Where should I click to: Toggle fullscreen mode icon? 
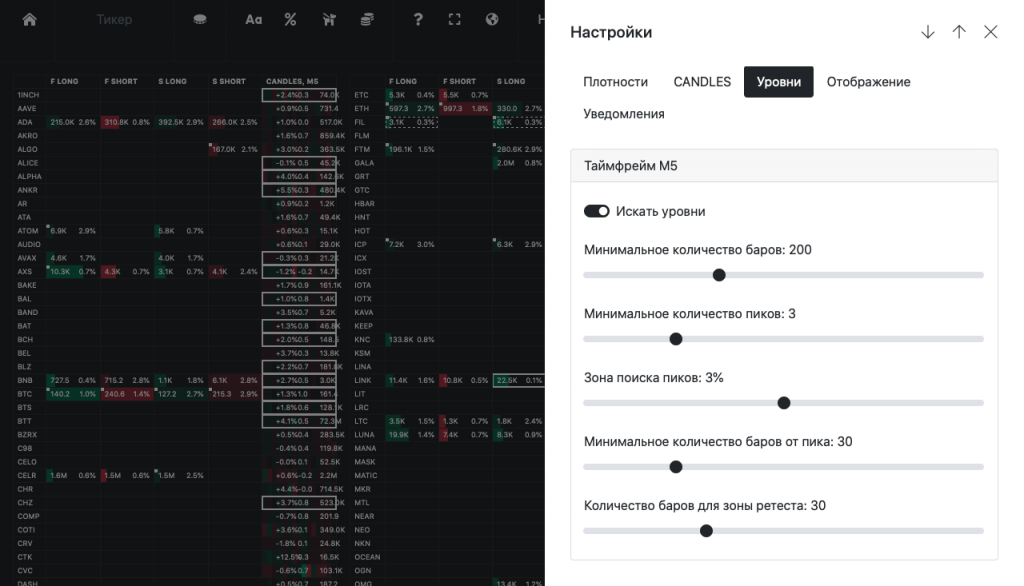pyautogui.click(x=455, y=19)
